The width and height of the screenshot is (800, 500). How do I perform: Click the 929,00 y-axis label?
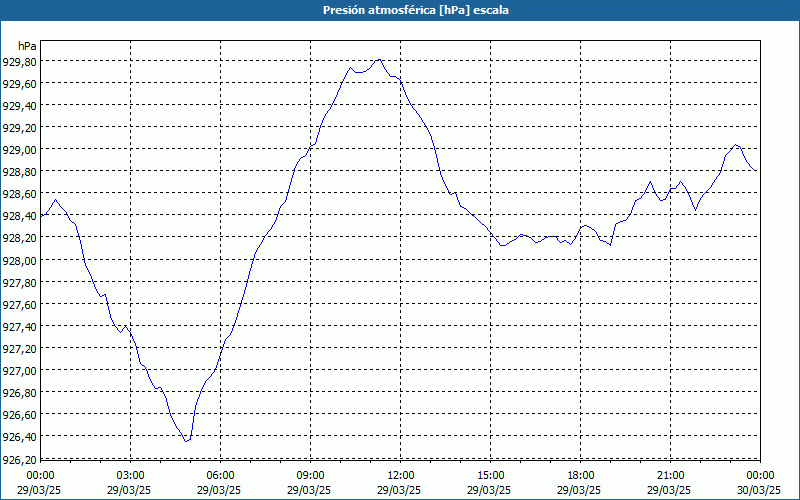pos(19,149)
